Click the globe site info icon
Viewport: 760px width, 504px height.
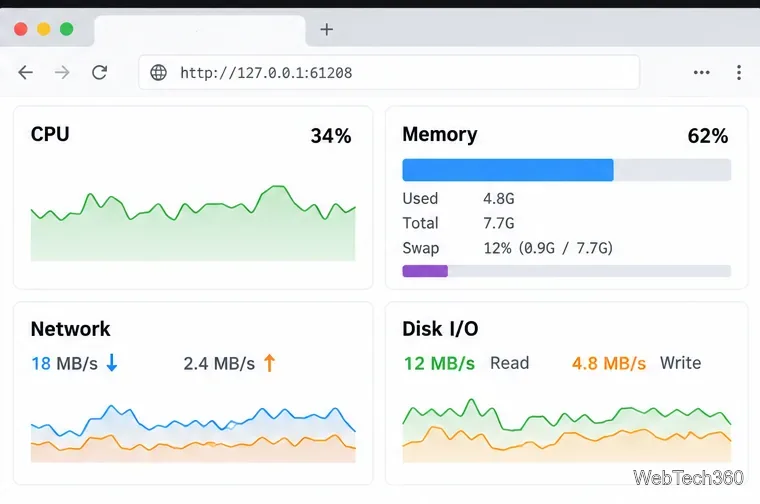coord(158,73)
